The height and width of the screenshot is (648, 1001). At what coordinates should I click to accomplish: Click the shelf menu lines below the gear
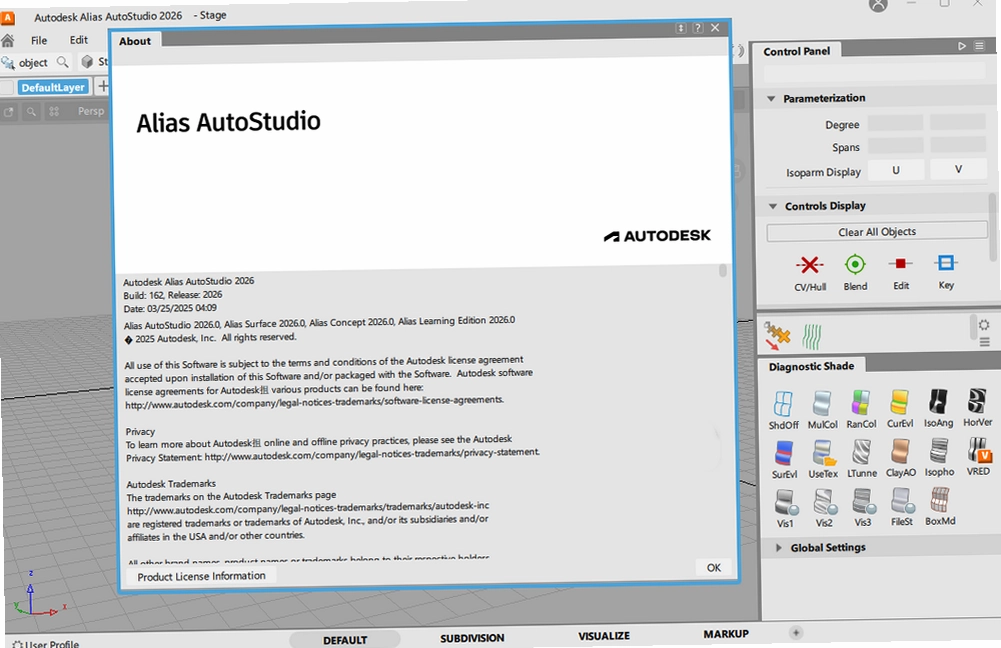984,342
